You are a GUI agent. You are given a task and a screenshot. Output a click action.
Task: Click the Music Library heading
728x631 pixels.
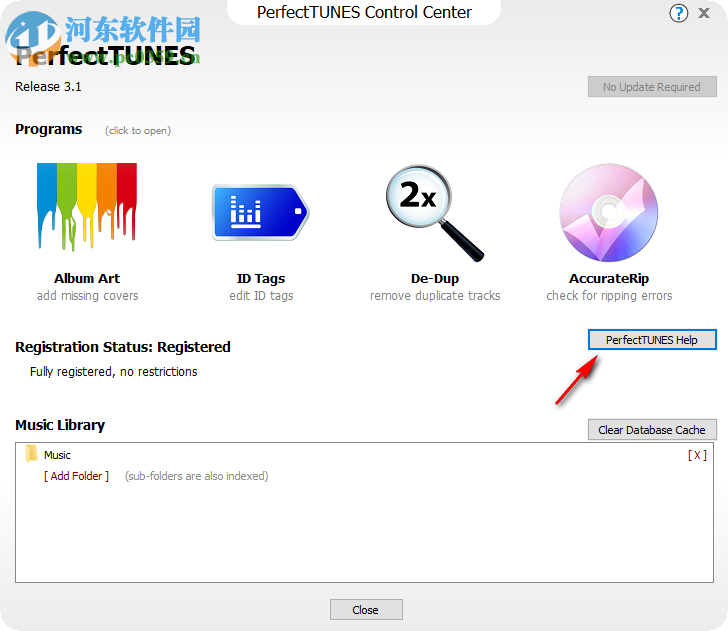[x=60, y=425]
